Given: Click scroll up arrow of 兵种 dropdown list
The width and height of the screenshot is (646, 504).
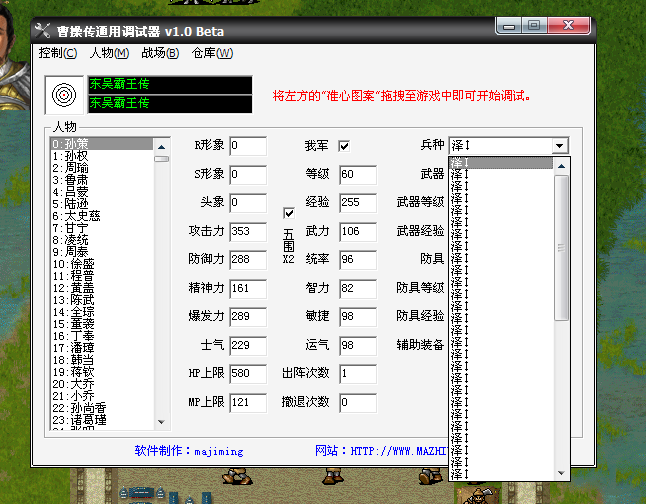Looking at the screenshot, I should coord(563,162).
